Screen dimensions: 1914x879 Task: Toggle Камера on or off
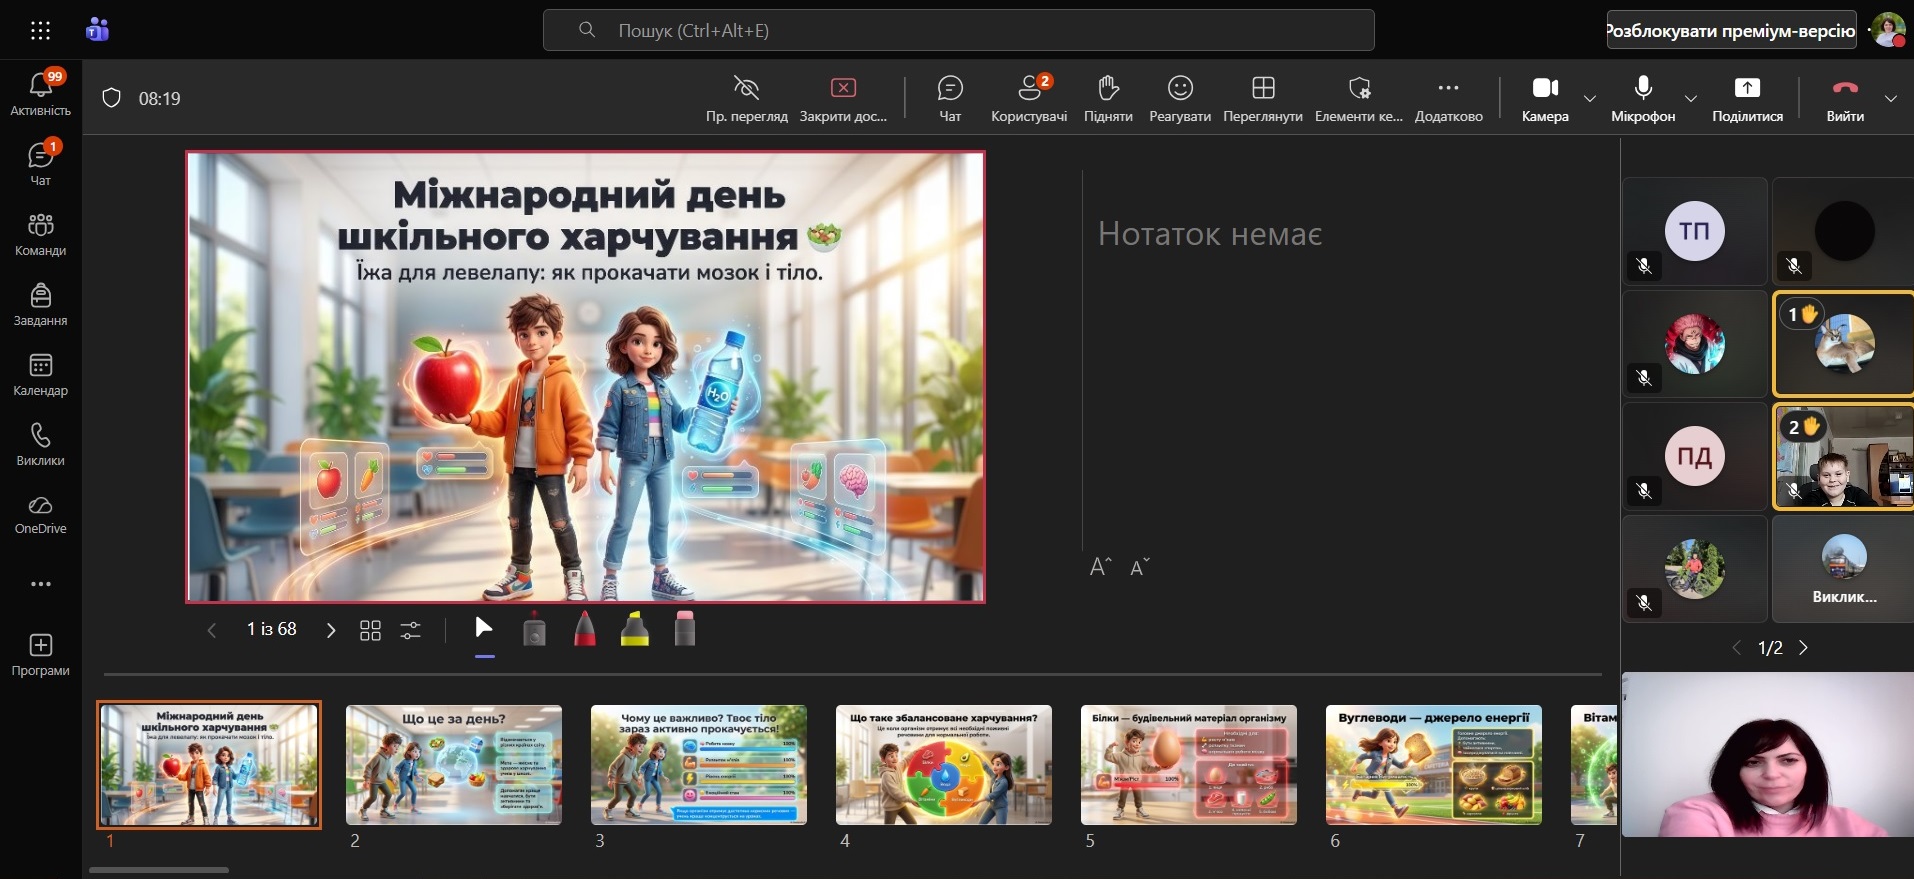(1545, 98)
